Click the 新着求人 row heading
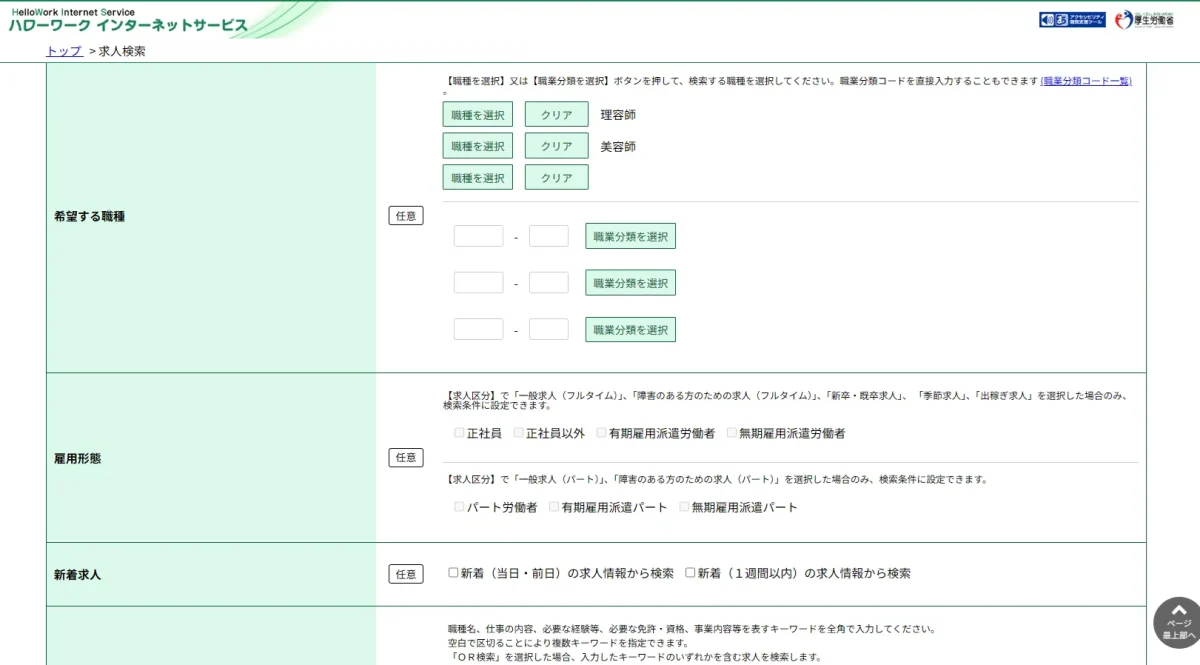1200x665 pixels. coord(78,575)
